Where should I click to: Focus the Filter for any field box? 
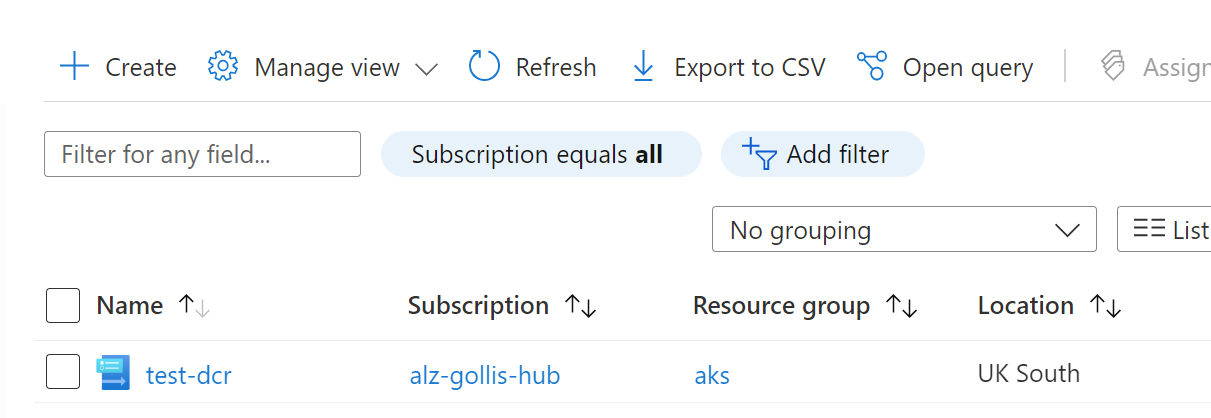(202, 155)
